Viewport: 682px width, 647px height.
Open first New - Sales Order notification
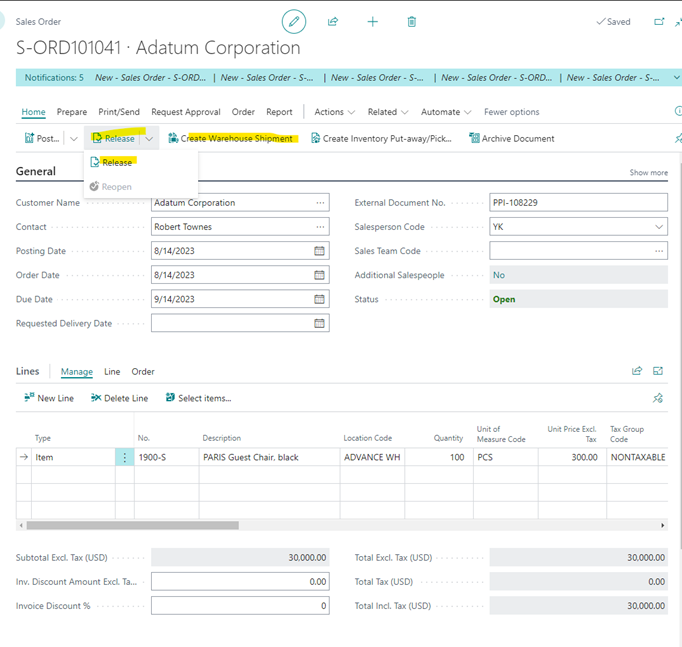click(150, 77)
